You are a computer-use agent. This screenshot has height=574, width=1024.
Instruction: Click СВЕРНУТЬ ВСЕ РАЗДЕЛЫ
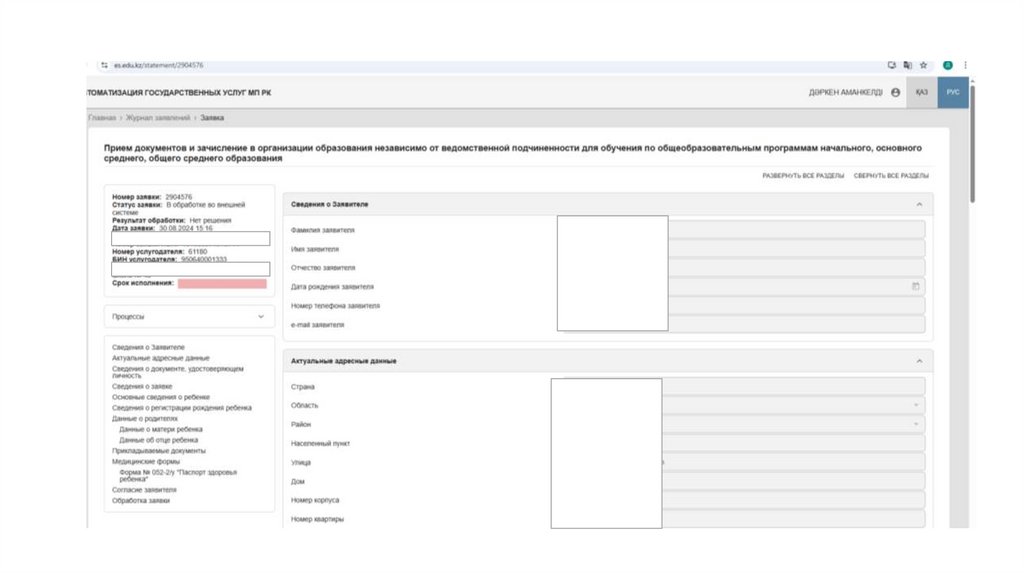click(x=891, y=176)
